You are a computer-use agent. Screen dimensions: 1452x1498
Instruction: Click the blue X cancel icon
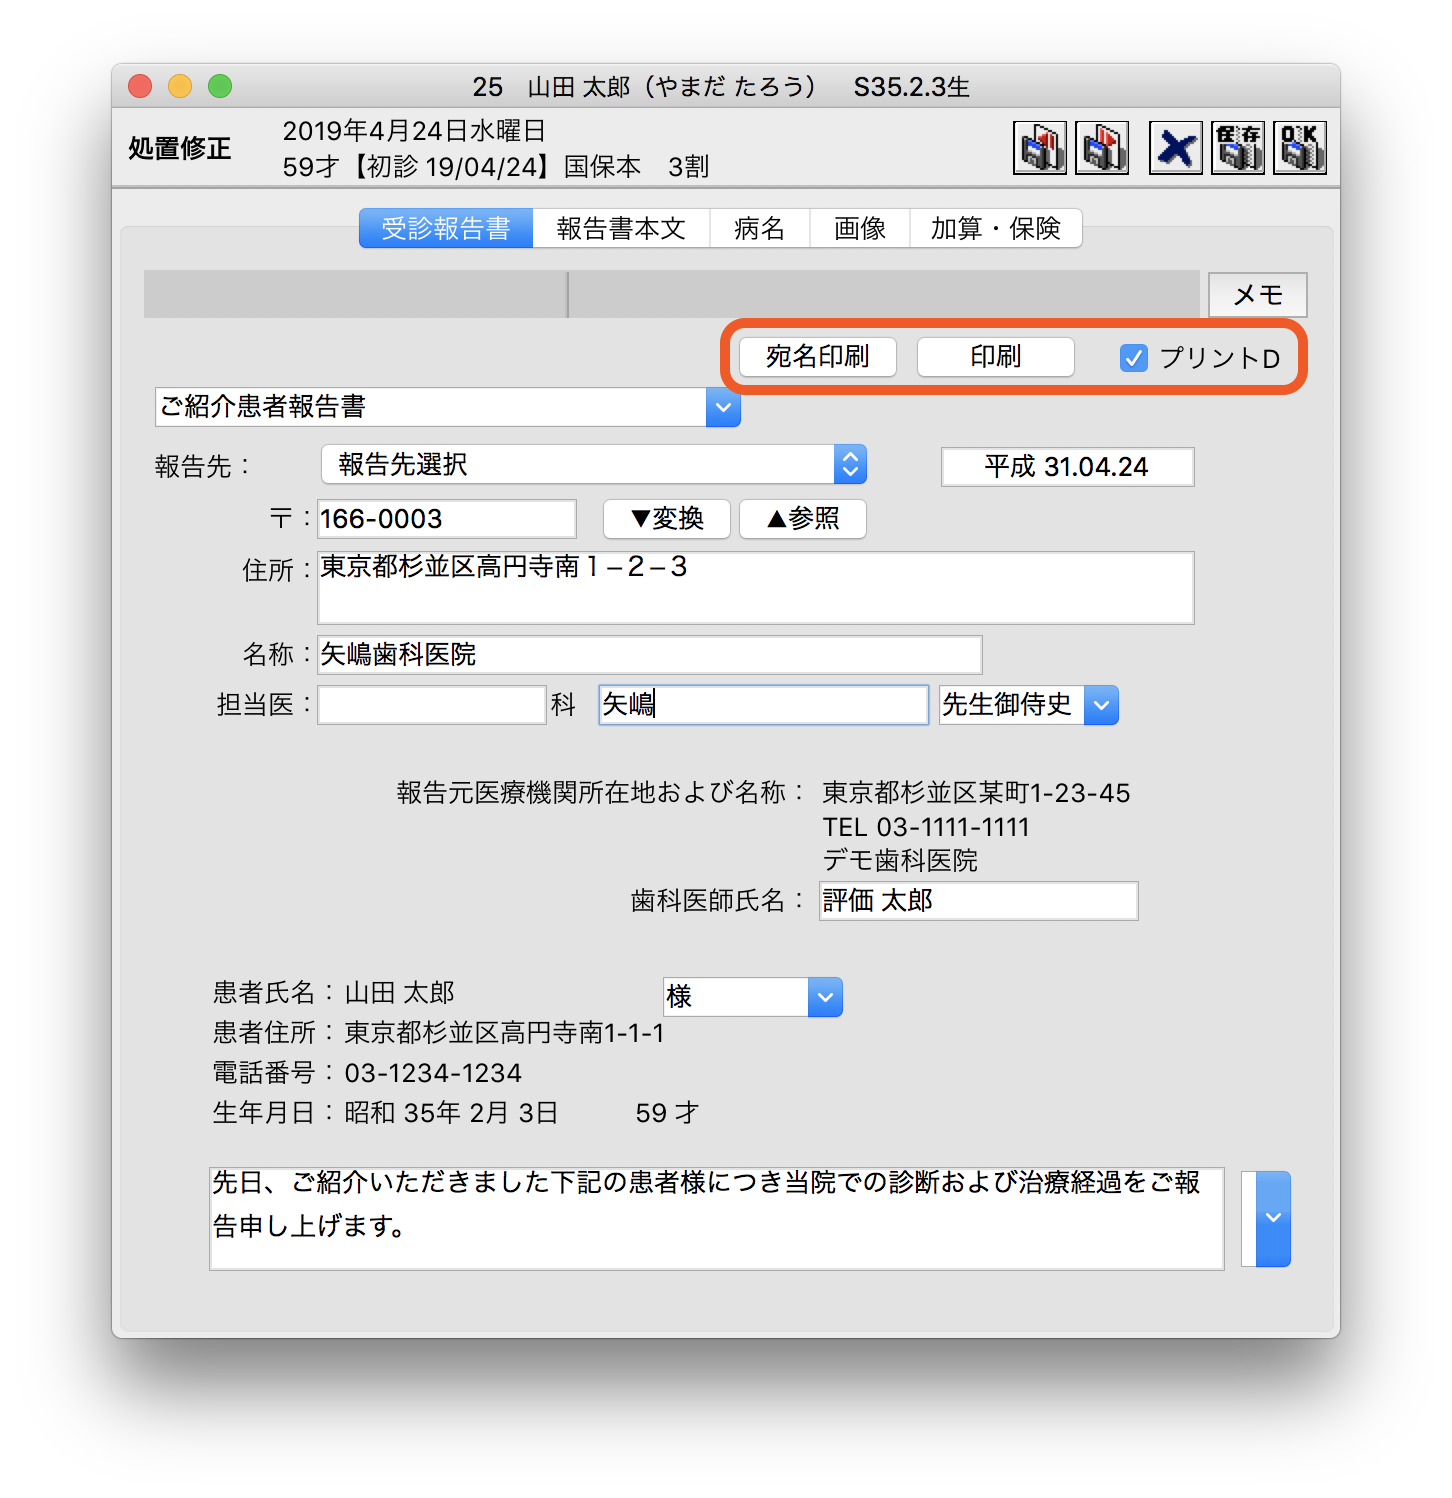coord(1175,148)
